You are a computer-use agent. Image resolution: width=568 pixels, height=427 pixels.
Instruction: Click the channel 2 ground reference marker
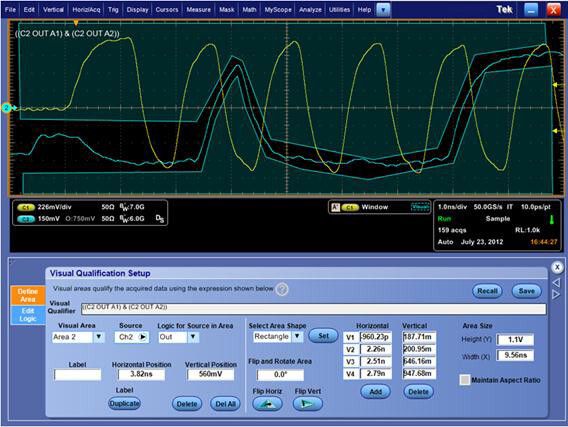pyautogui.click(x=7, y=108)
